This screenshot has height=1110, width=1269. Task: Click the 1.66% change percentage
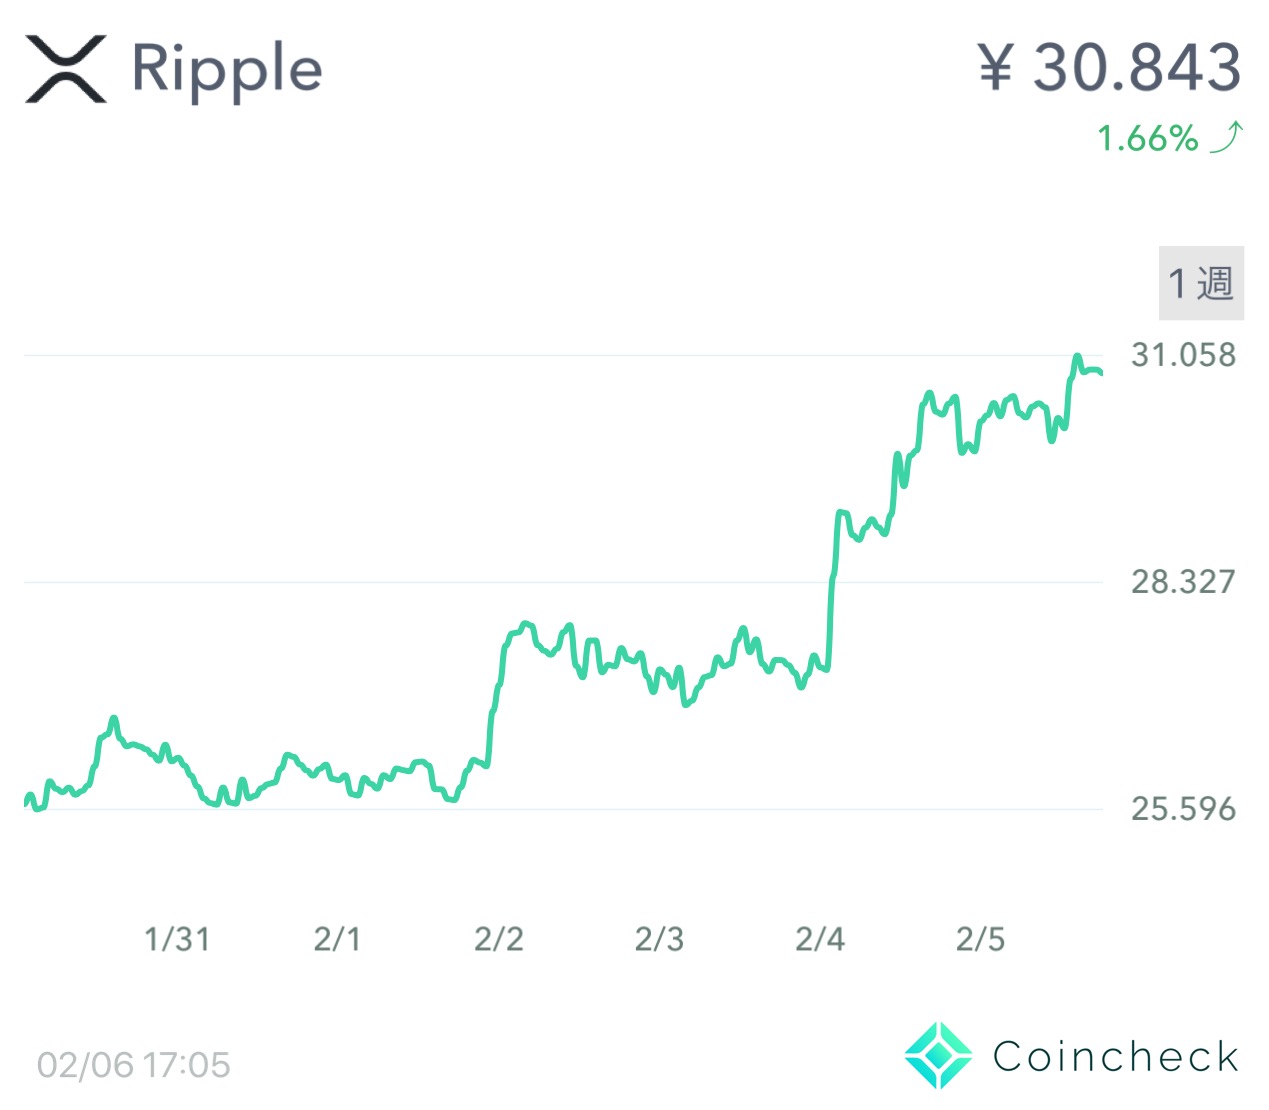pyautogui.click(x=1147, y=138)
